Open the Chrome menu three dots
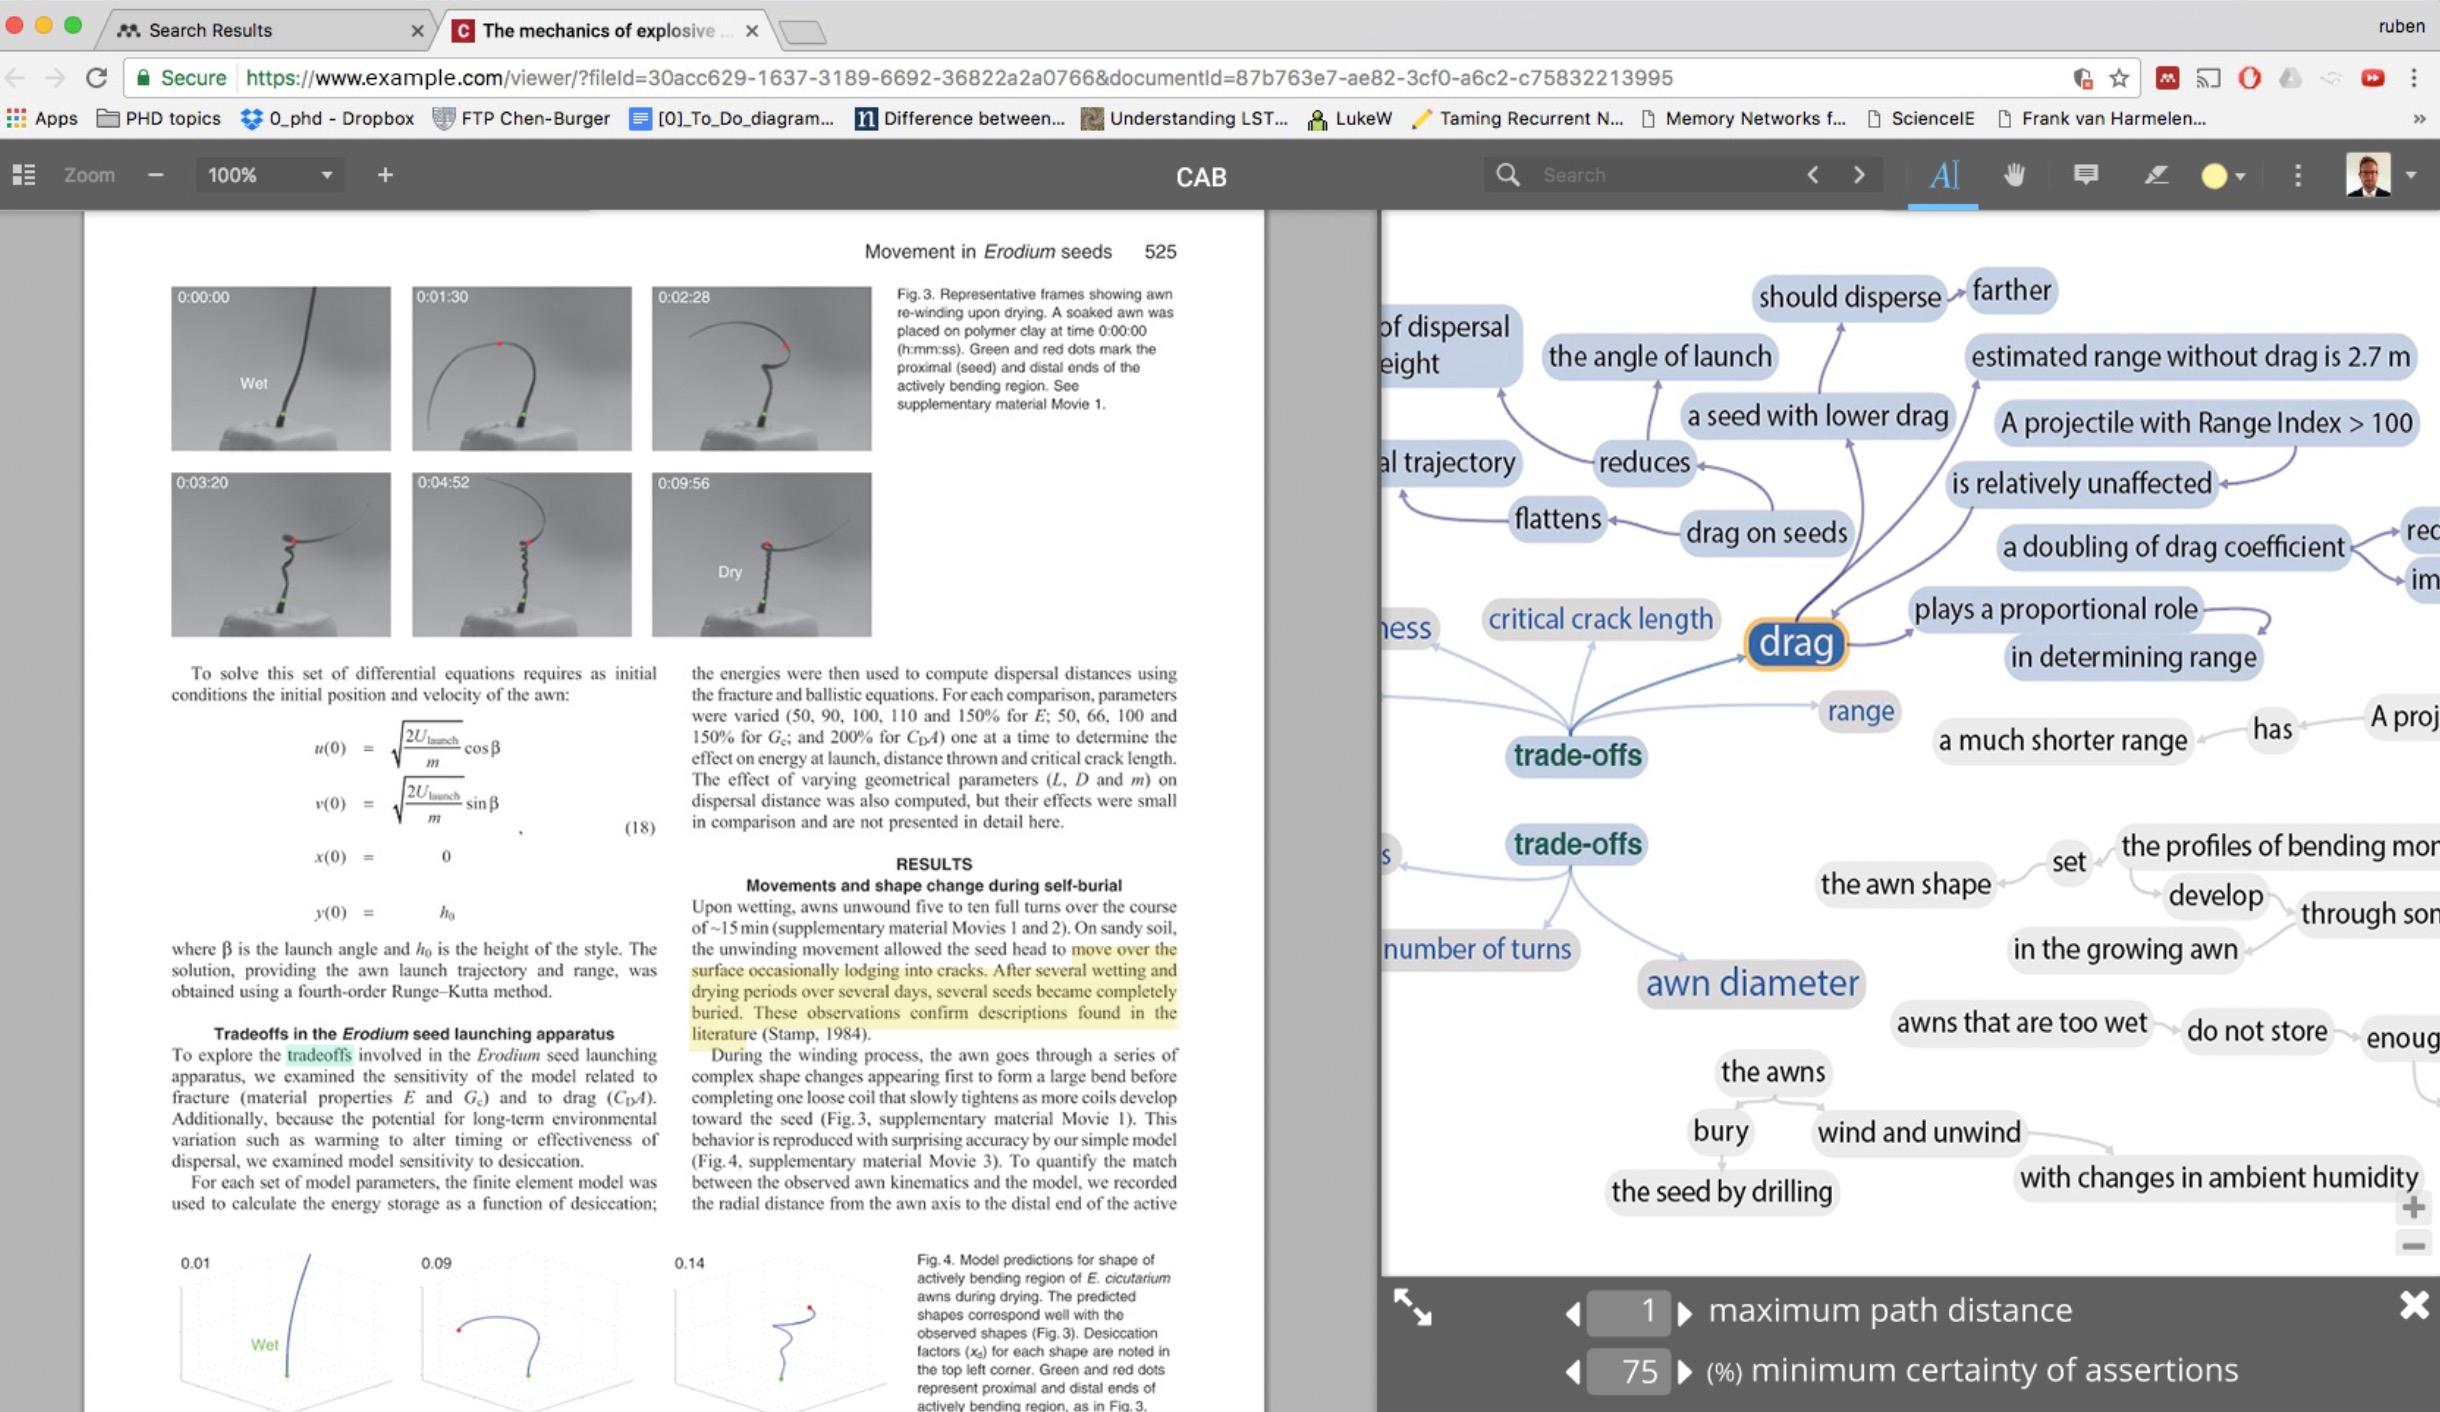The image size is (2440, 1412). click(2414, 77)
